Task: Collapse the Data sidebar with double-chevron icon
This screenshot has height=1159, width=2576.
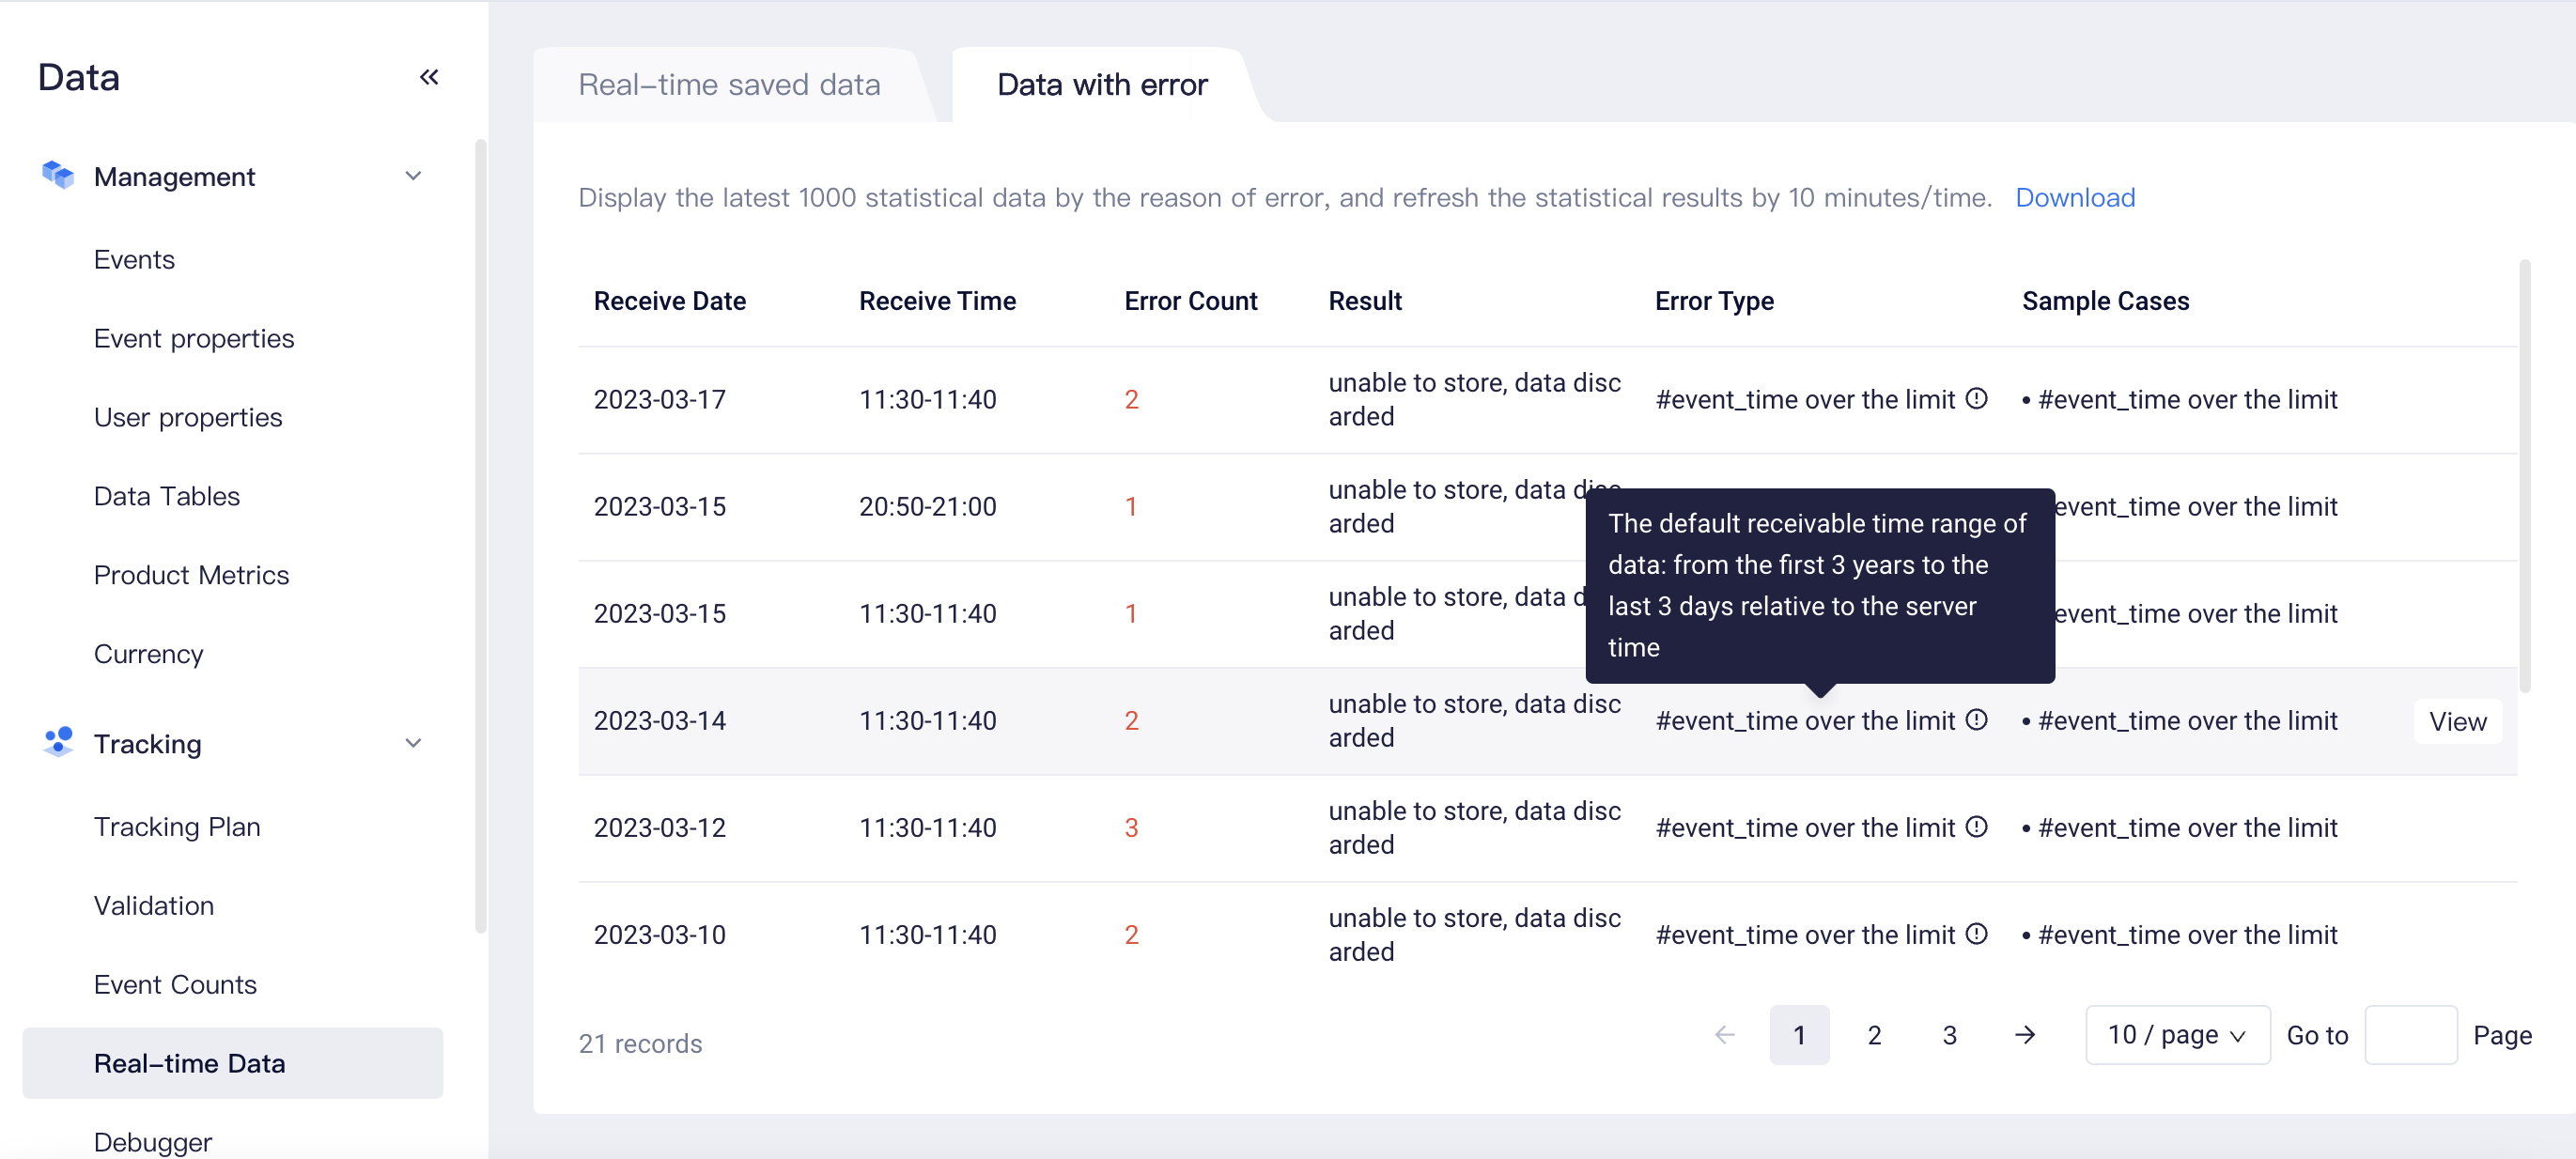Action: pyautogui.click(x=429, y=77)
